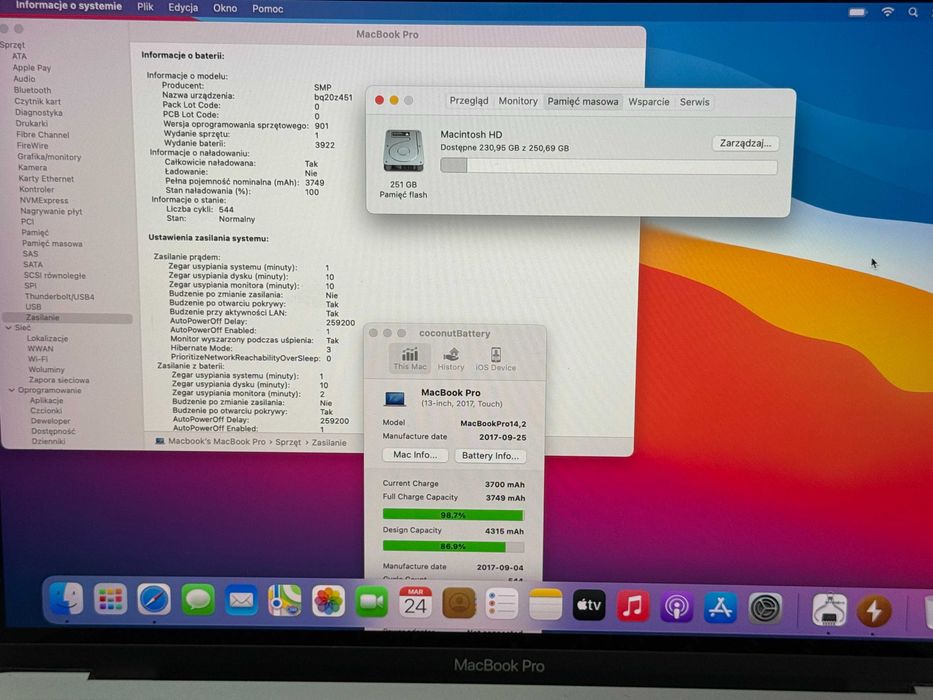Open Calendar showing 24 in Dock
The height and width of the screenshot is (700, 933).
point(415,603)
